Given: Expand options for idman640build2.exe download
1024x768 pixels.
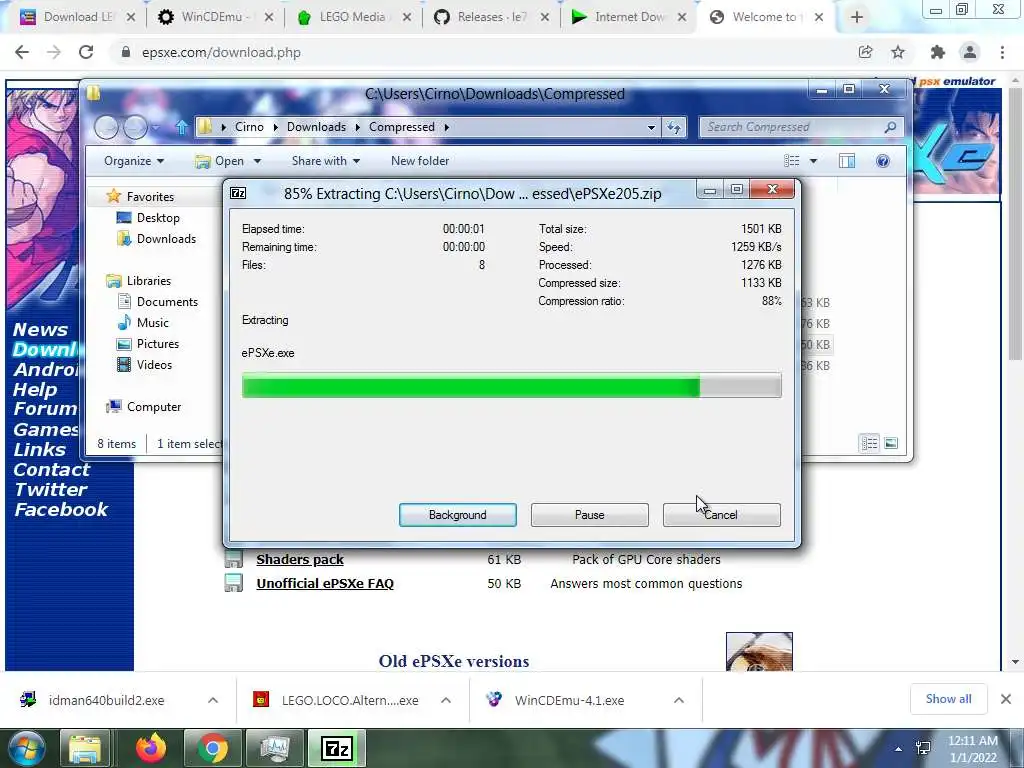Looking at the screenshot, I should pos(213,700).
